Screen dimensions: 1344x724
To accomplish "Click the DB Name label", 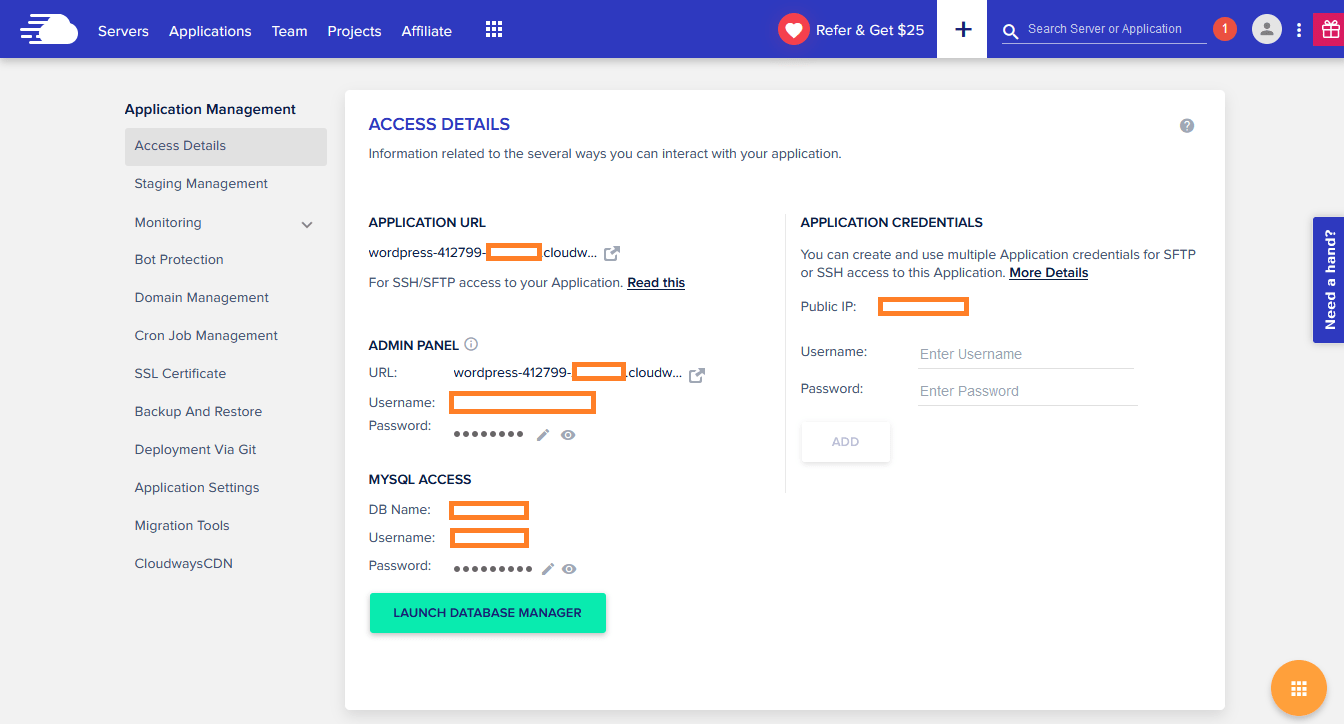I will click(x=400, y=510).
